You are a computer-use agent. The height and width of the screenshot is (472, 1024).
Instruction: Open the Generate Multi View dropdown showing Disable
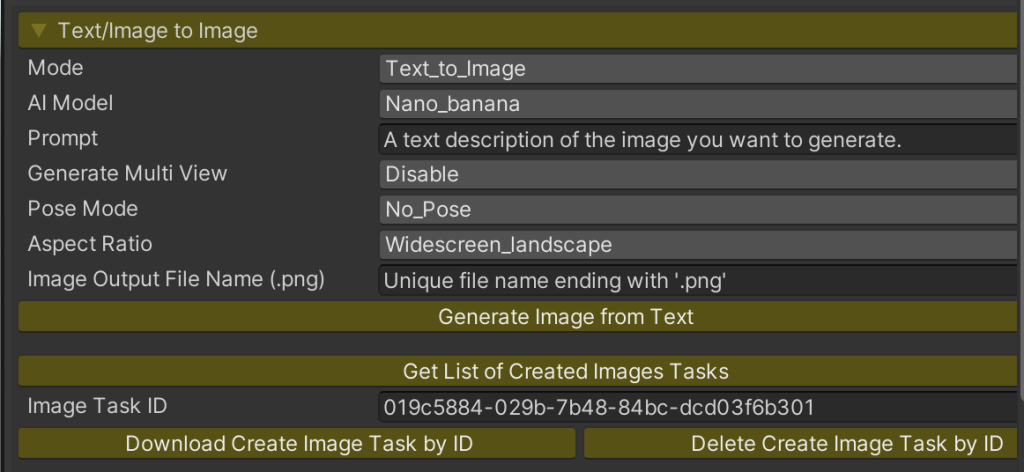pos(698,174)
